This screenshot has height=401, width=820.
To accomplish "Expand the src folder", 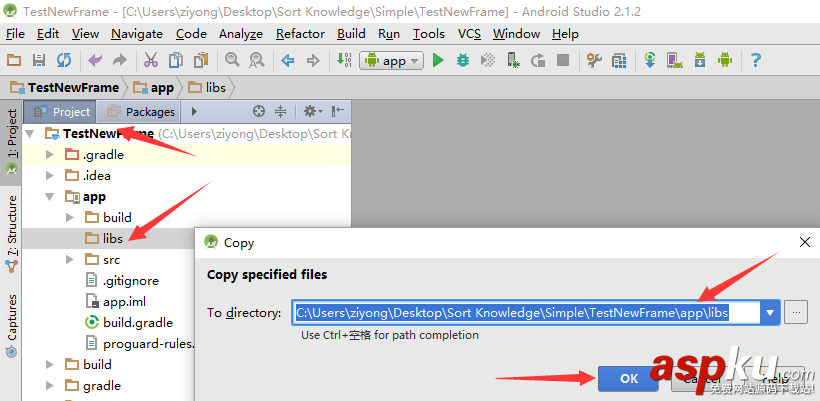I will (70, 260).
